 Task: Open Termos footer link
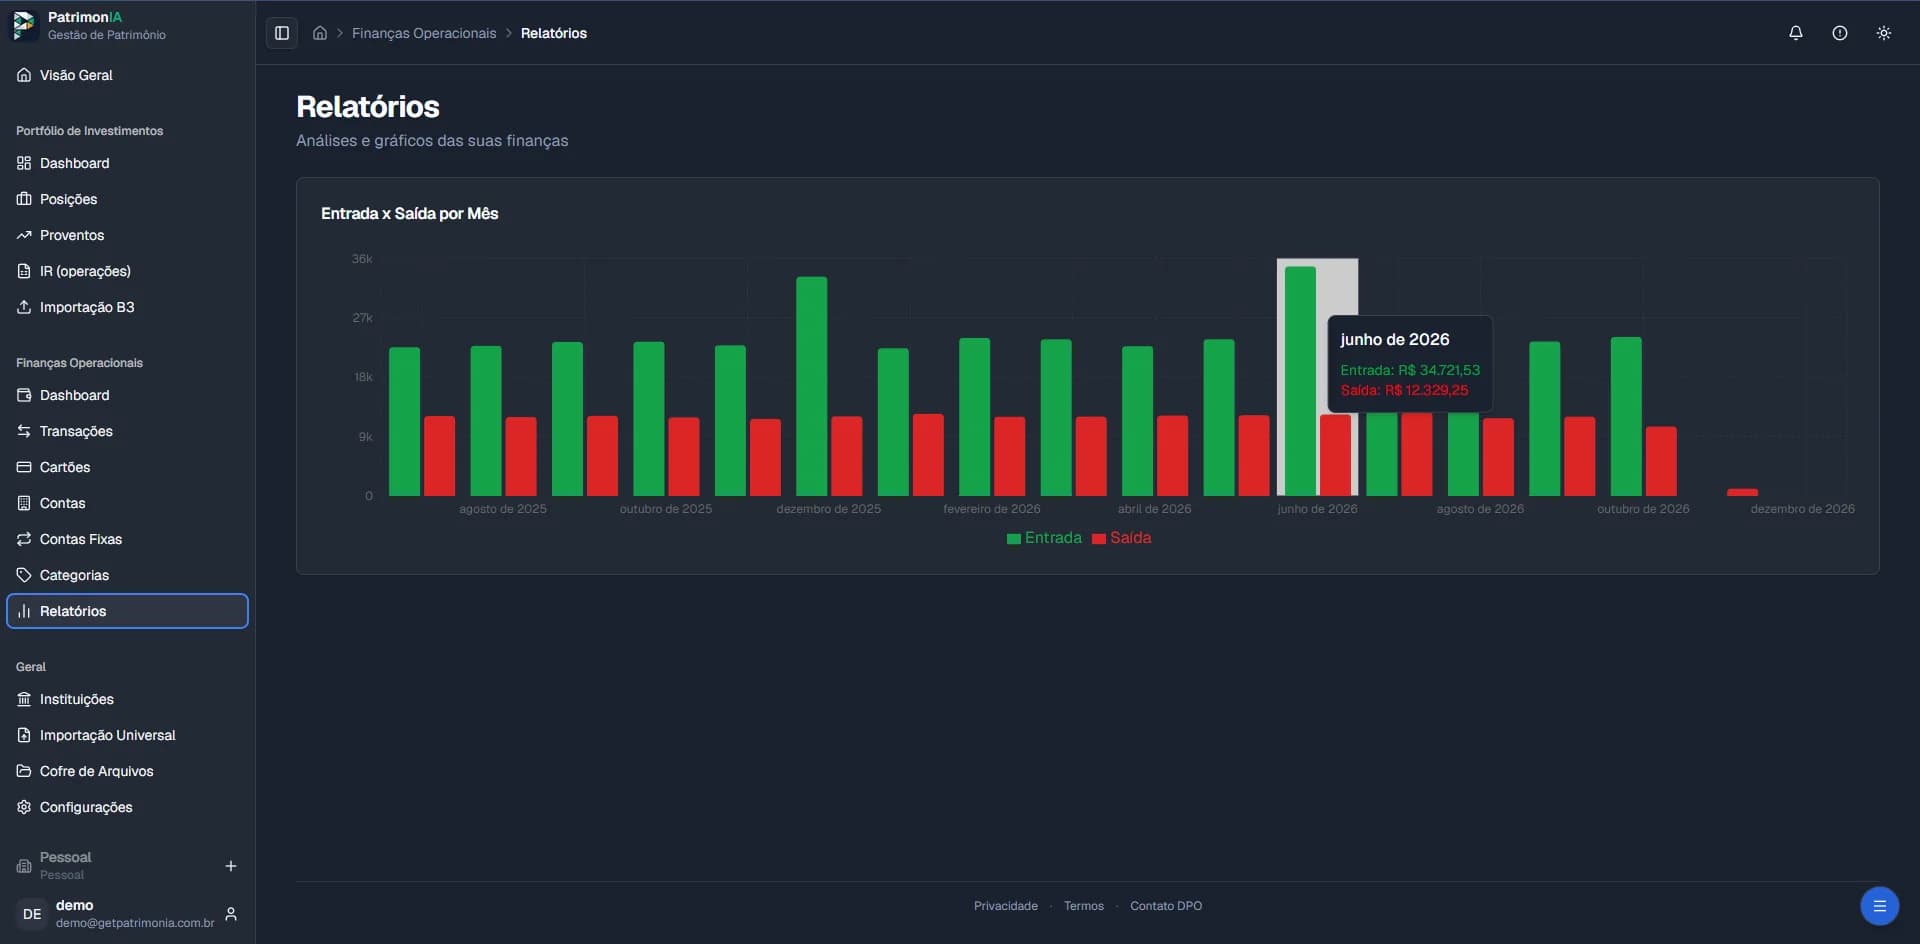[x=1084, y=906]
